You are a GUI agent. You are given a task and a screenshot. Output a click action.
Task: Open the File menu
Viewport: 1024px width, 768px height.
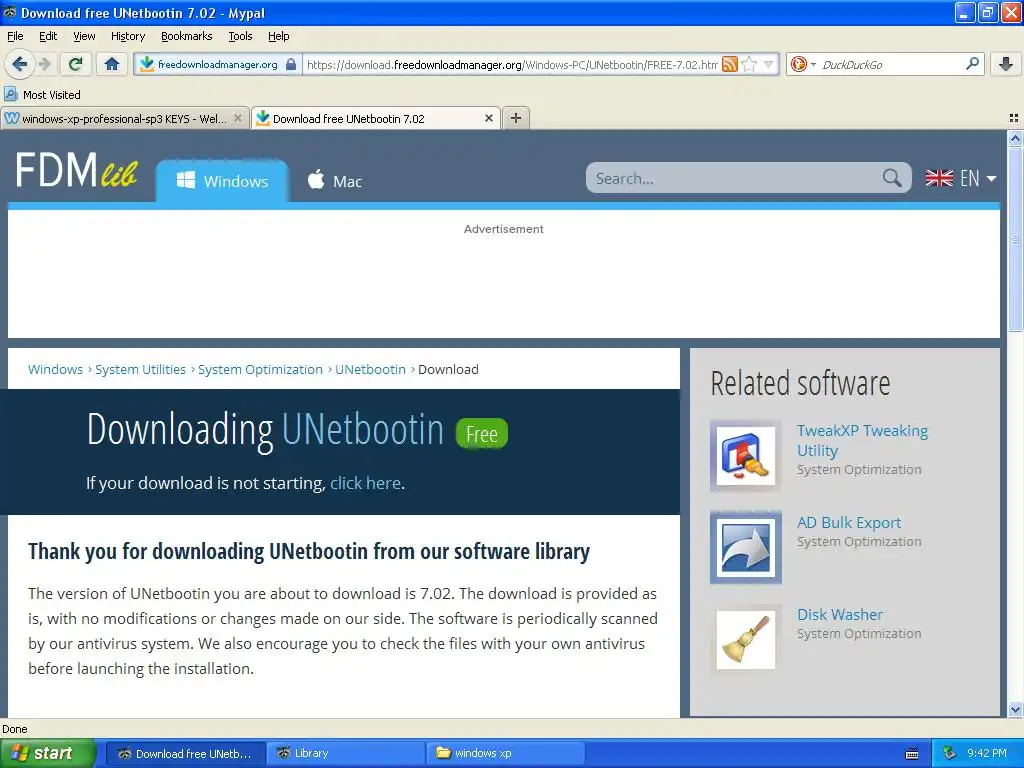coord(15,36)
